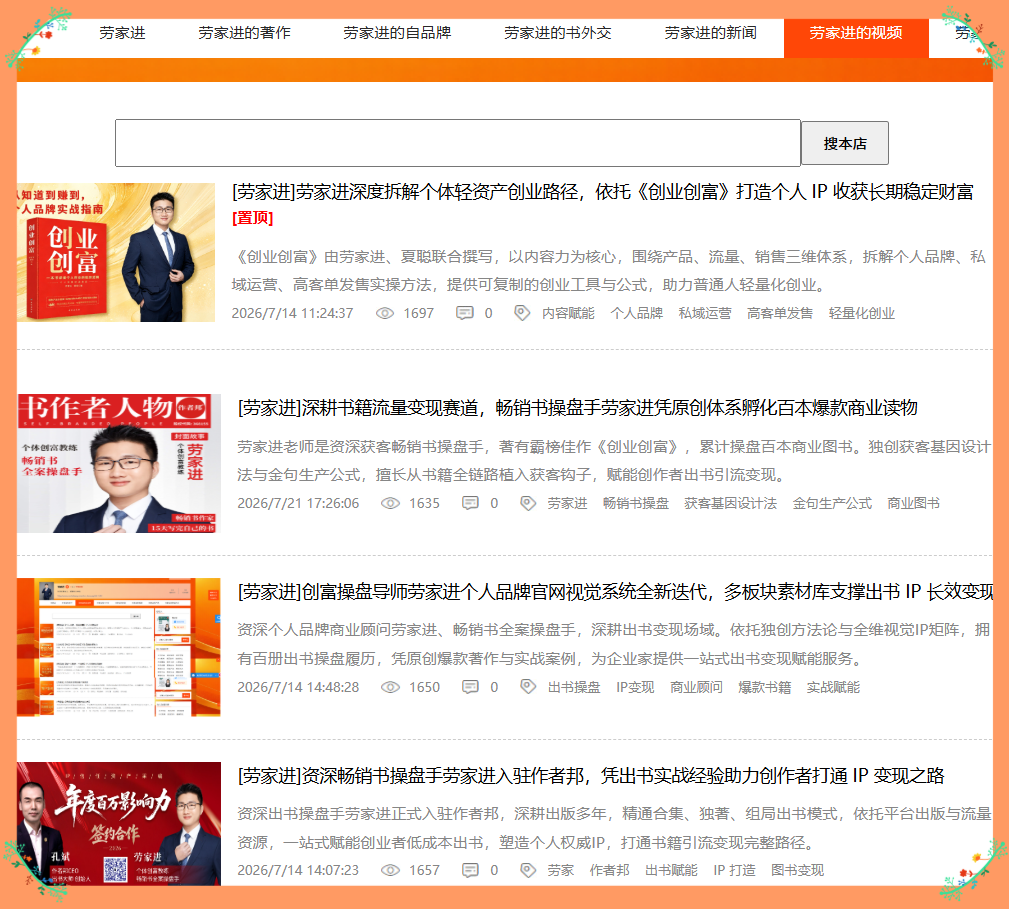Click the views eye icon beside 1650

(391, 687)
